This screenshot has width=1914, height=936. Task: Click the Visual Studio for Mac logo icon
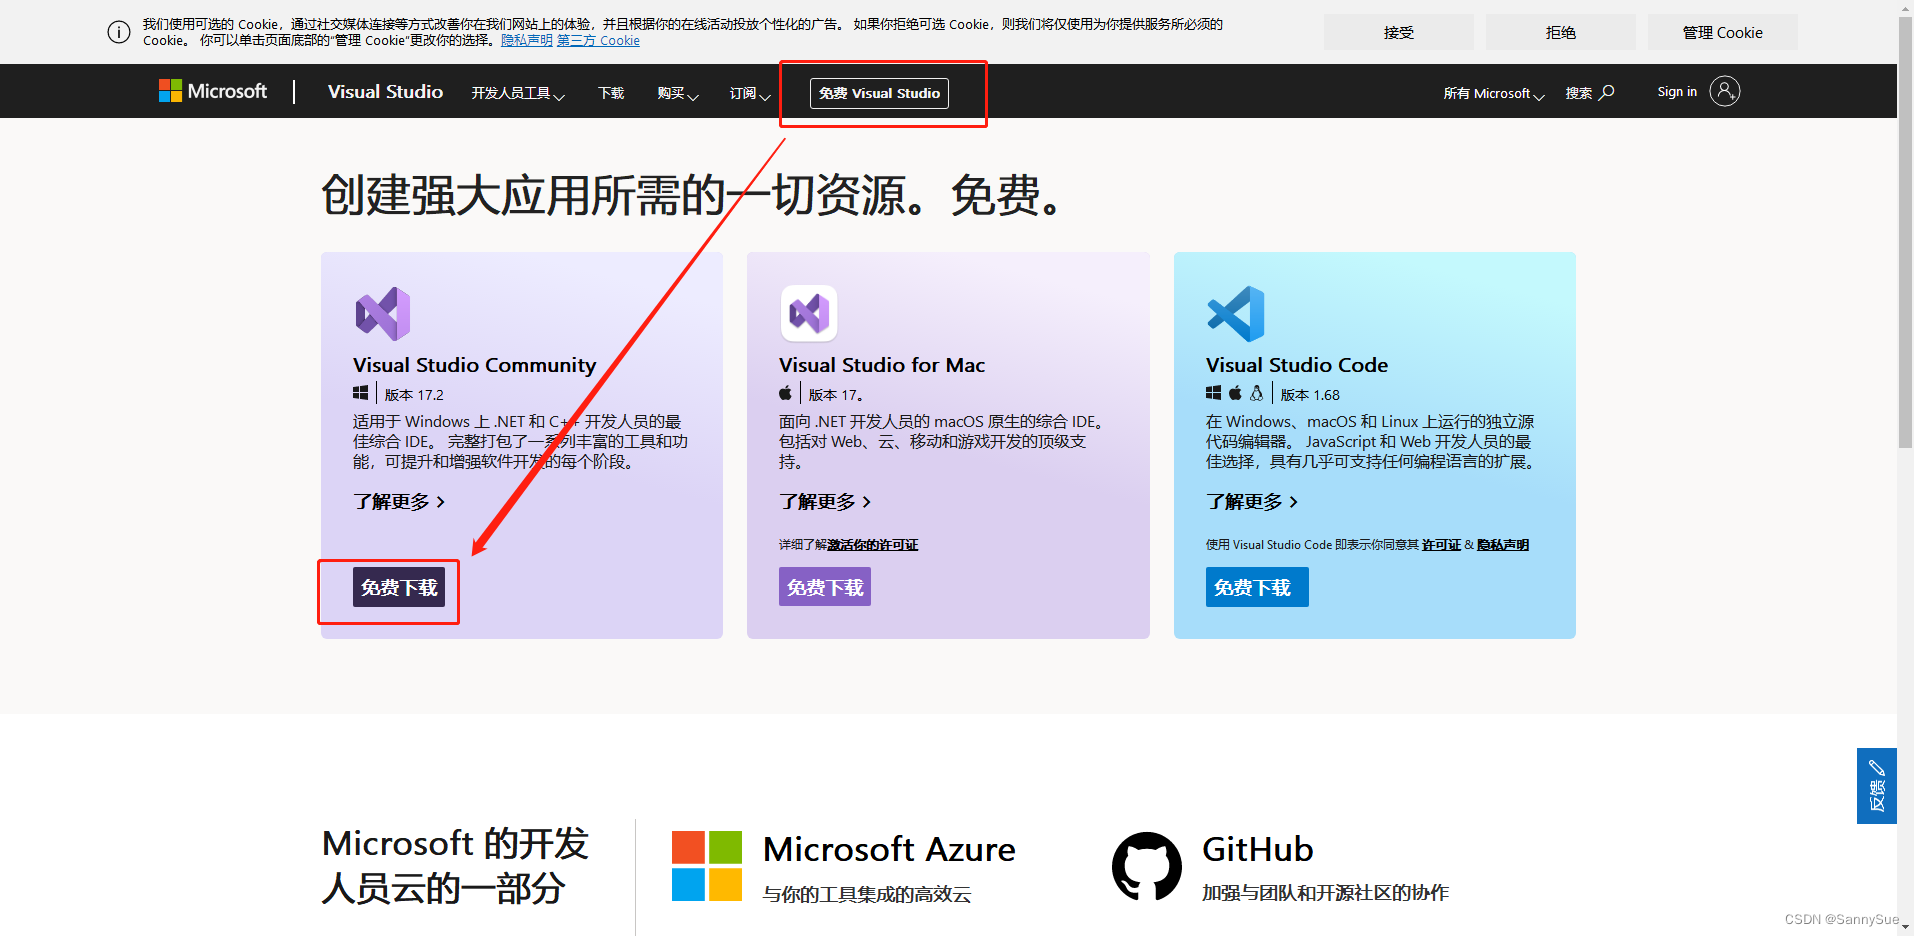tap(809, 313)
